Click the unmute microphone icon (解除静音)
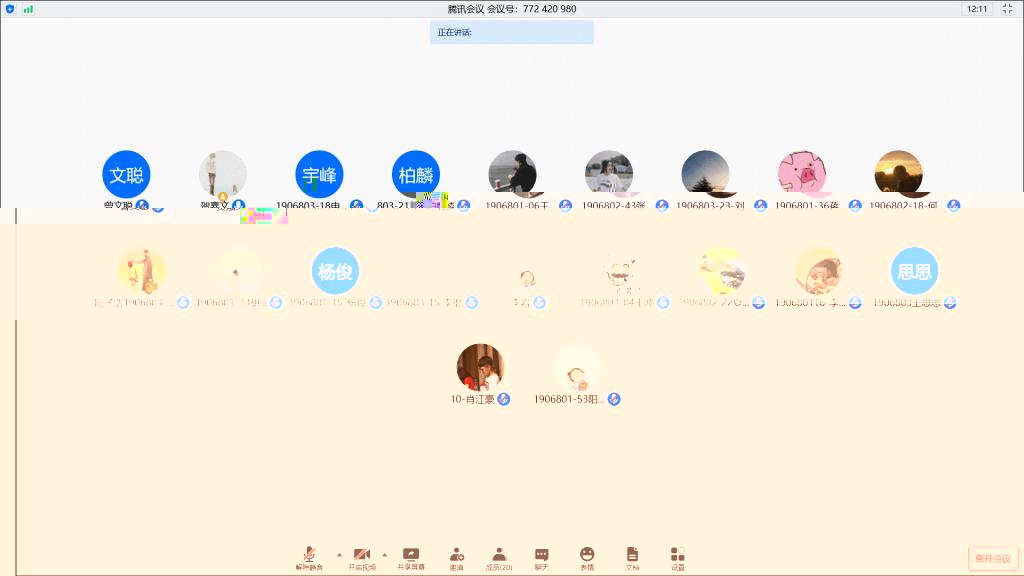1024x576 pixels. click(x=309, y=555)
